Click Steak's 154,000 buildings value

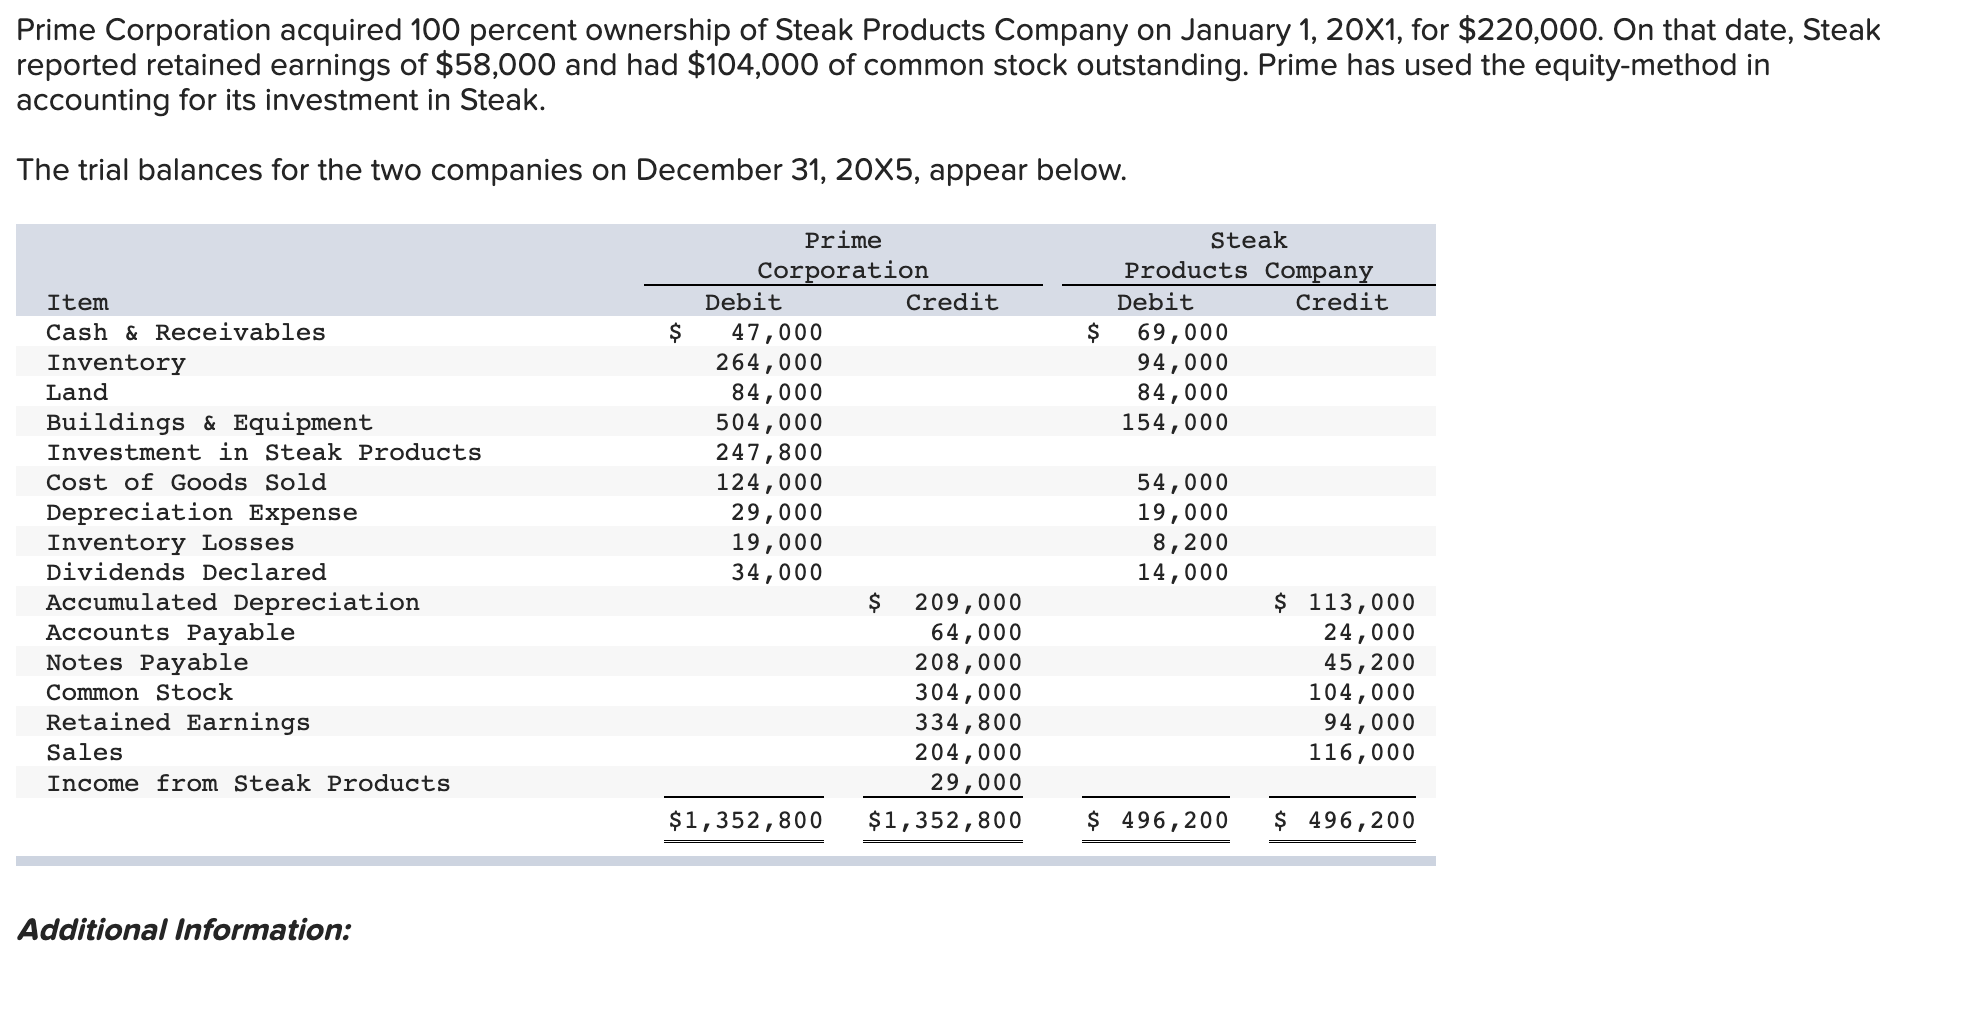click(x=1175, y=422)
